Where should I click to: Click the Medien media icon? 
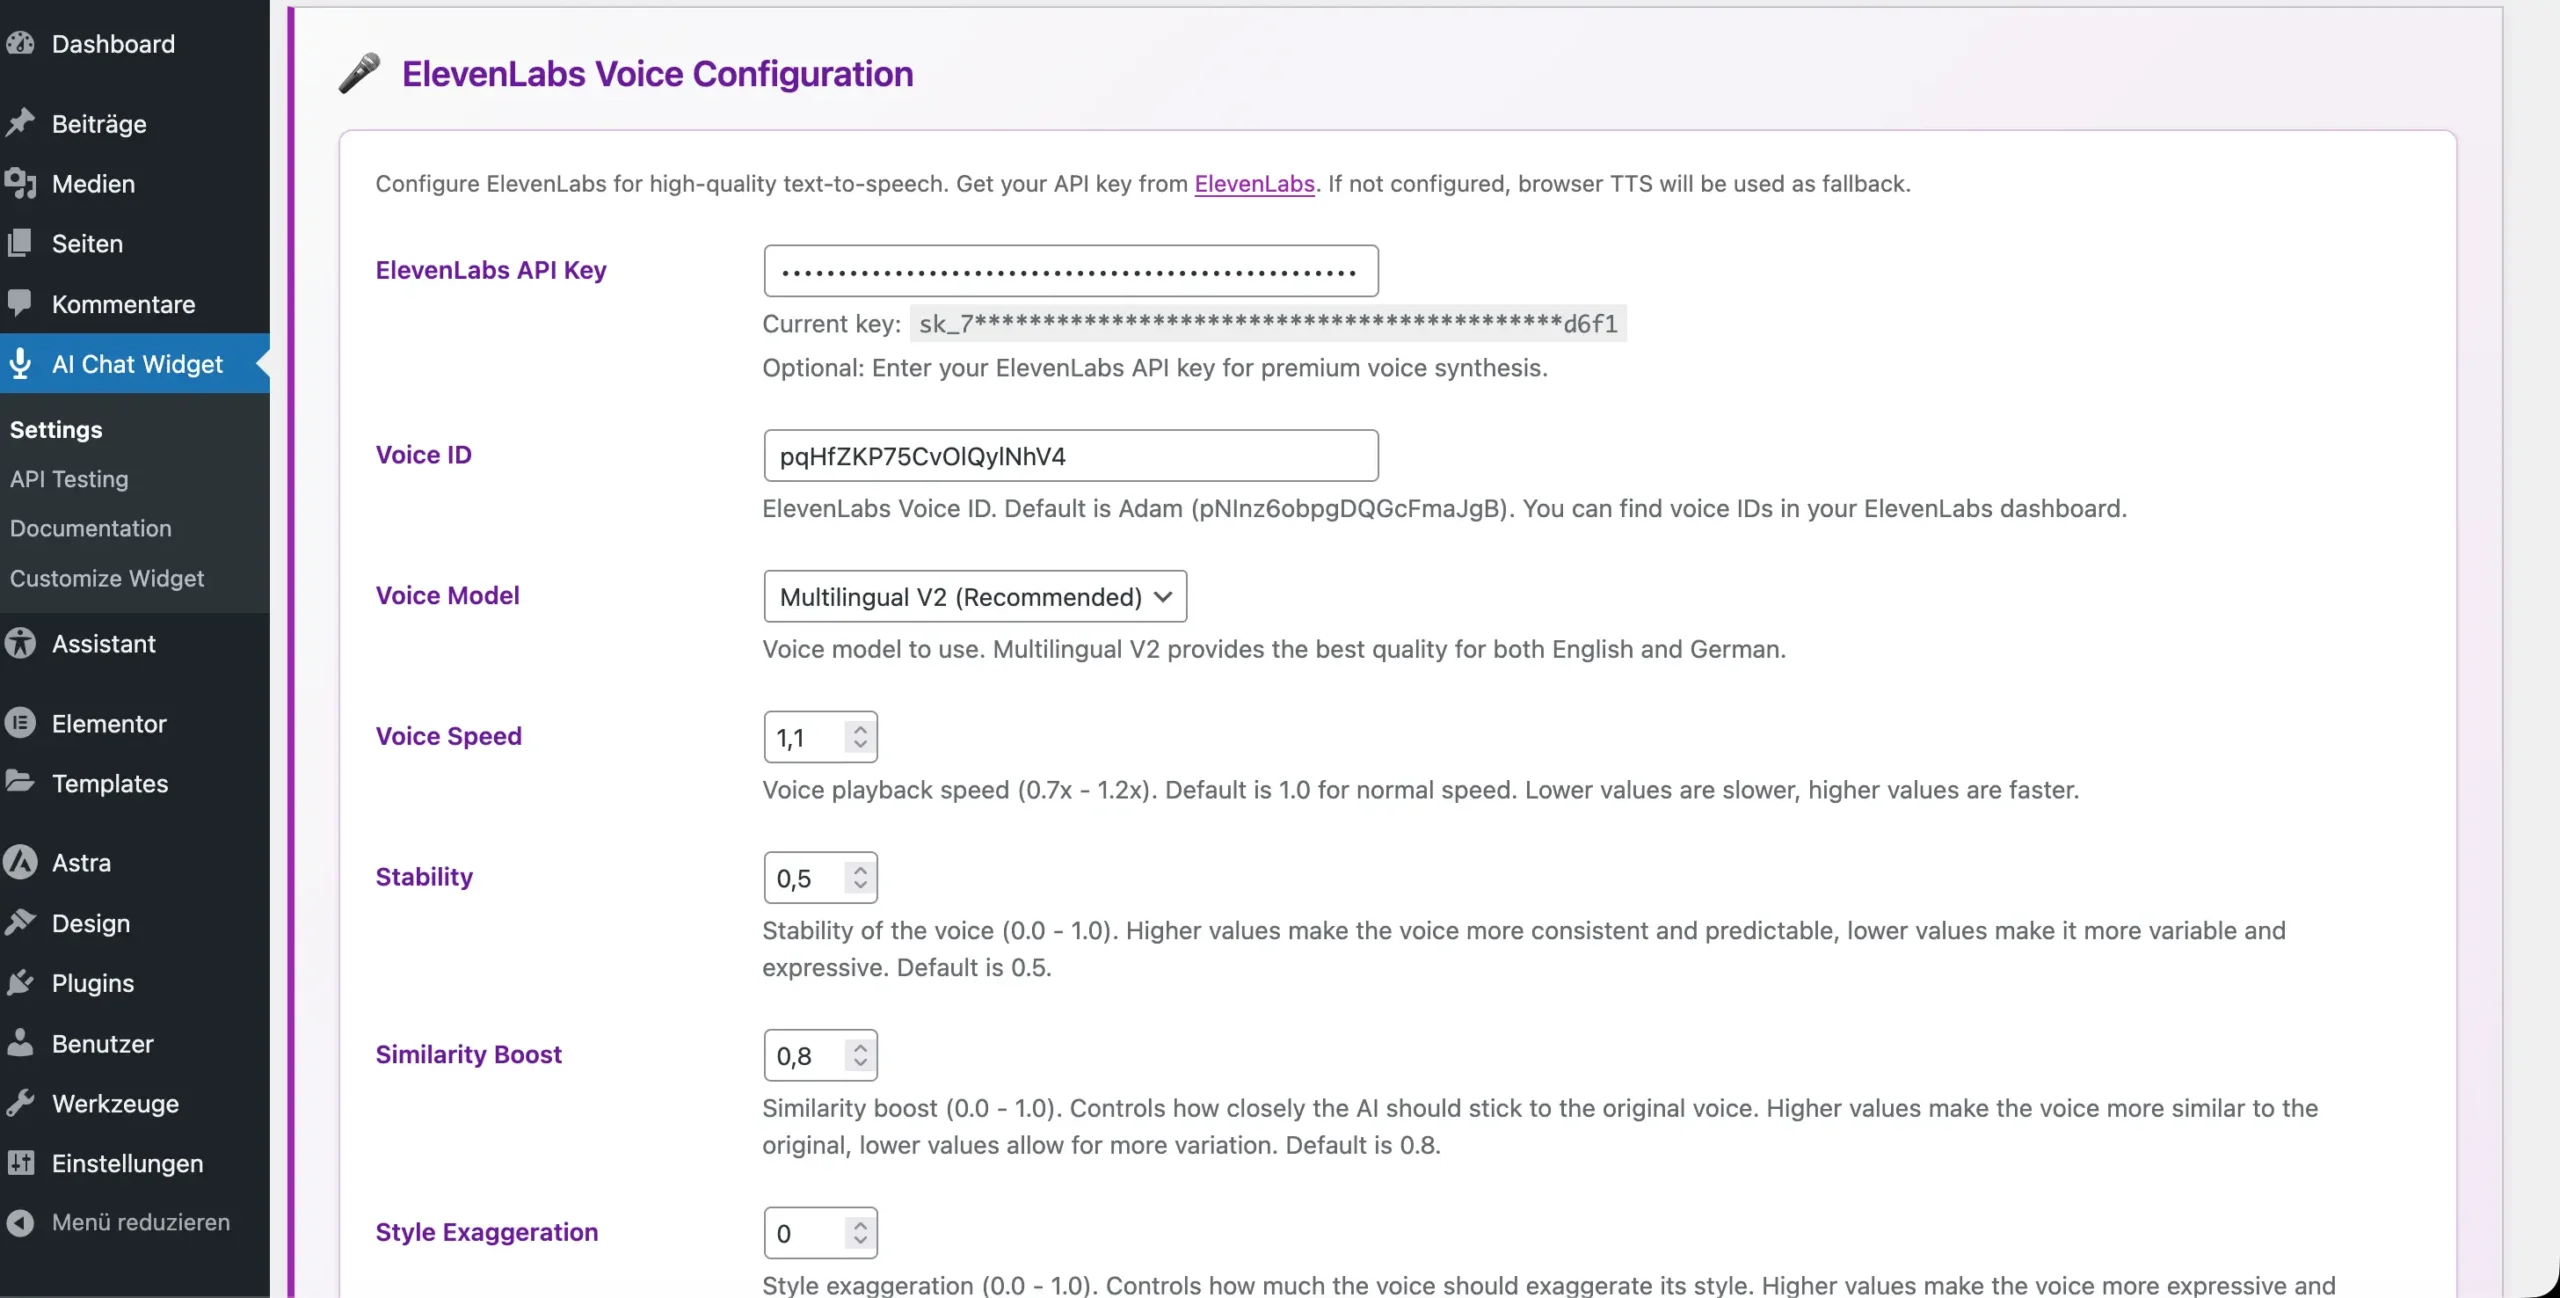pos(20,184)
